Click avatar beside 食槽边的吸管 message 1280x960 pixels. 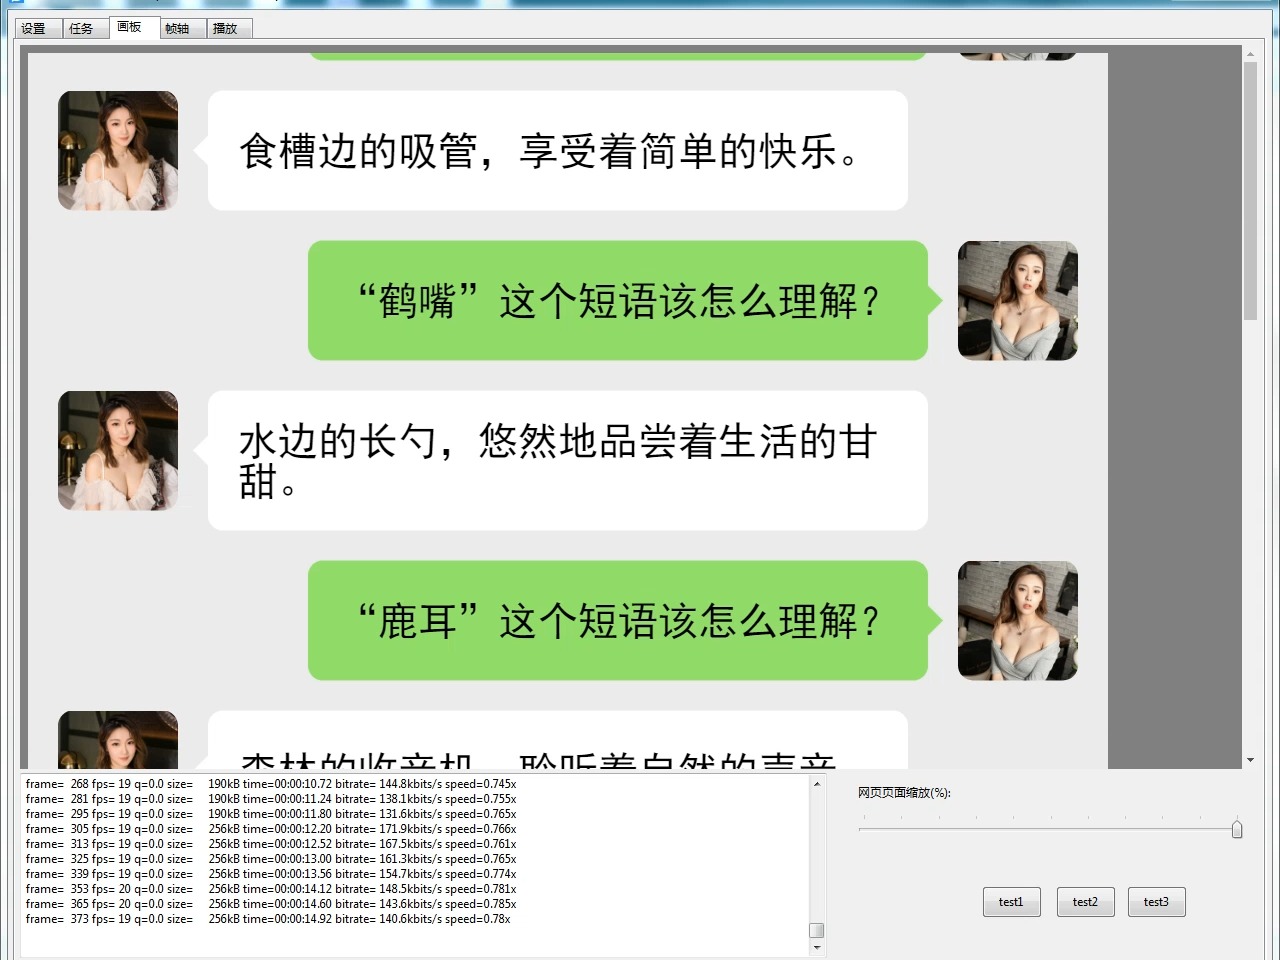click(118, 151)
